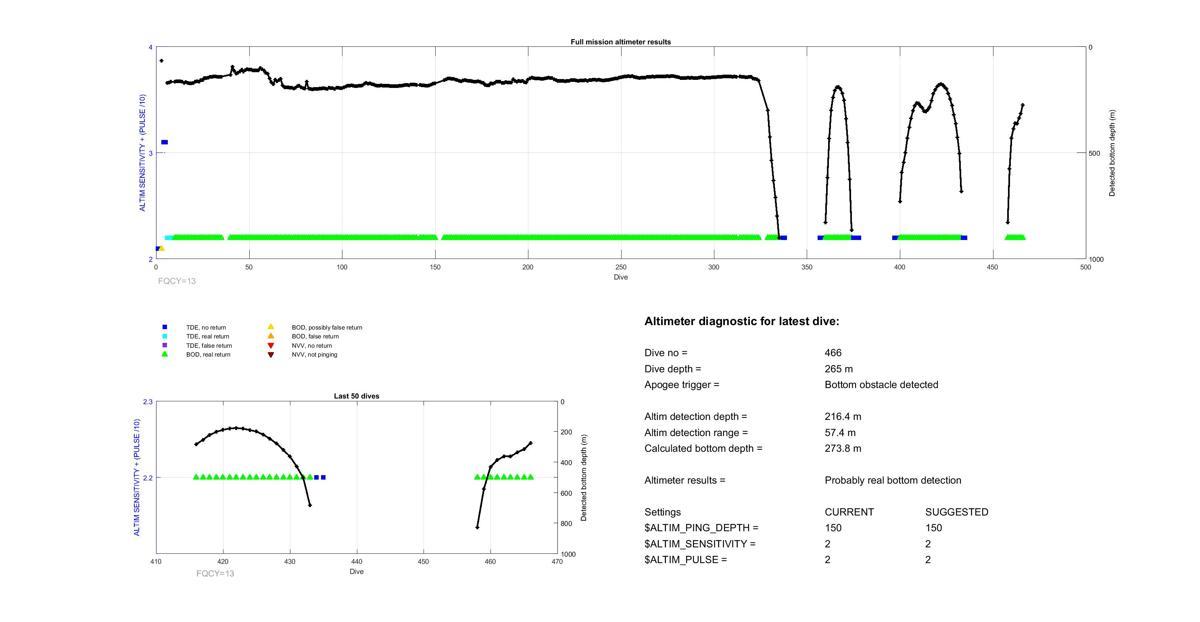Select the suggested $ALTIM_PING_DEPTH value 150
Image resolution: width=1200 pixels, height=622 pixels.
[x=934, y=528]
